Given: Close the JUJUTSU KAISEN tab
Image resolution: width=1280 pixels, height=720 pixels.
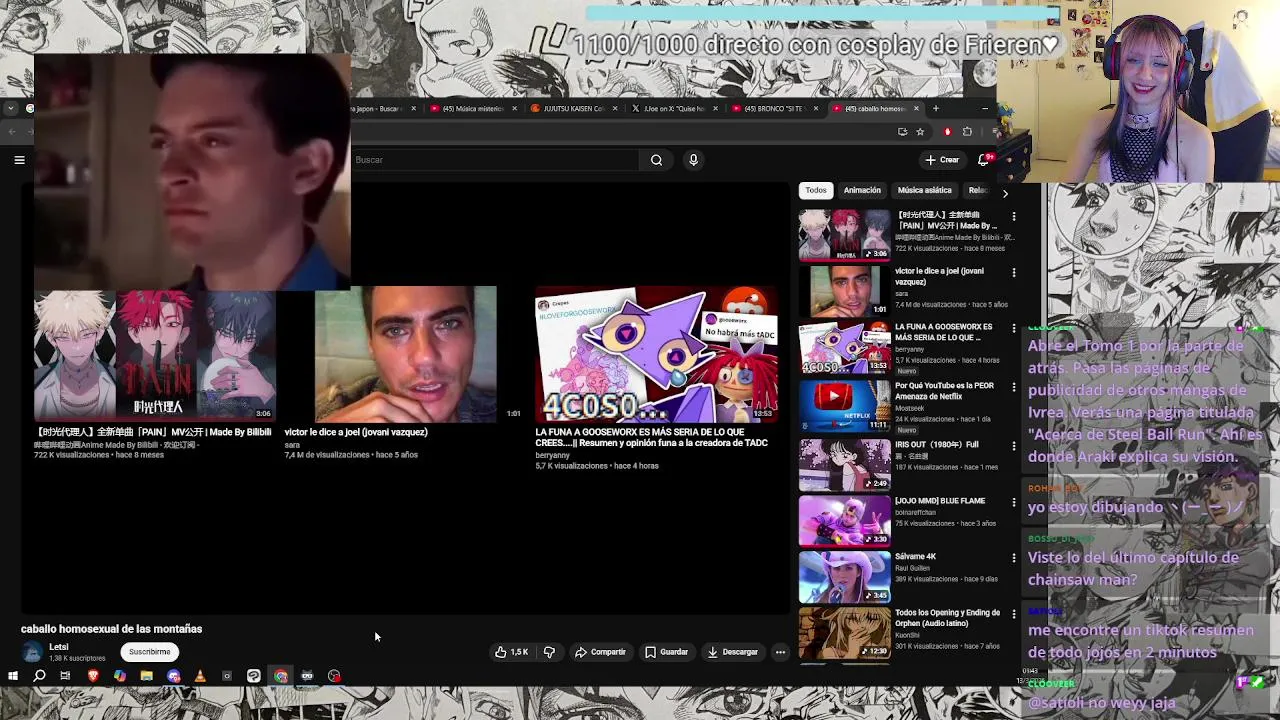Looking at the screenshot, I should point(614,108).
